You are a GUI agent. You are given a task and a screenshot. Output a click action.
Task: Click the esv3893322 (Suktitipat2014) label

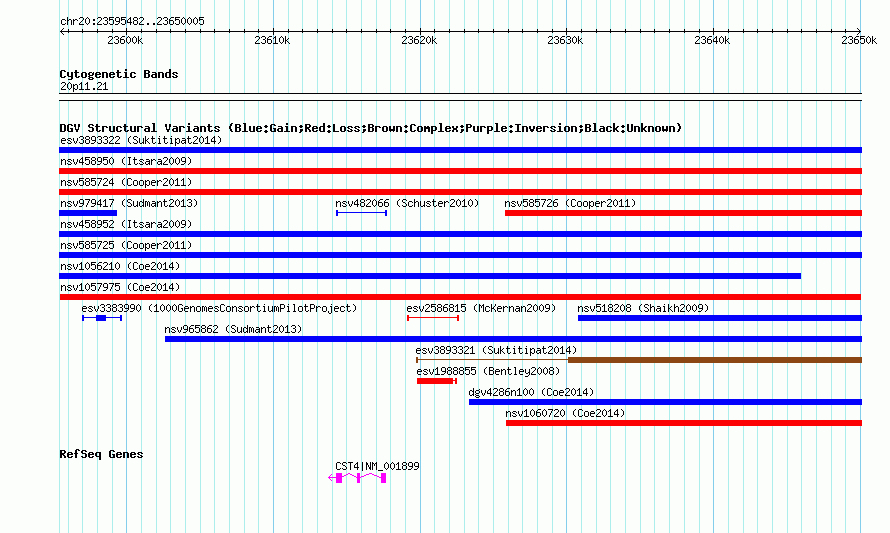point(141,140)
